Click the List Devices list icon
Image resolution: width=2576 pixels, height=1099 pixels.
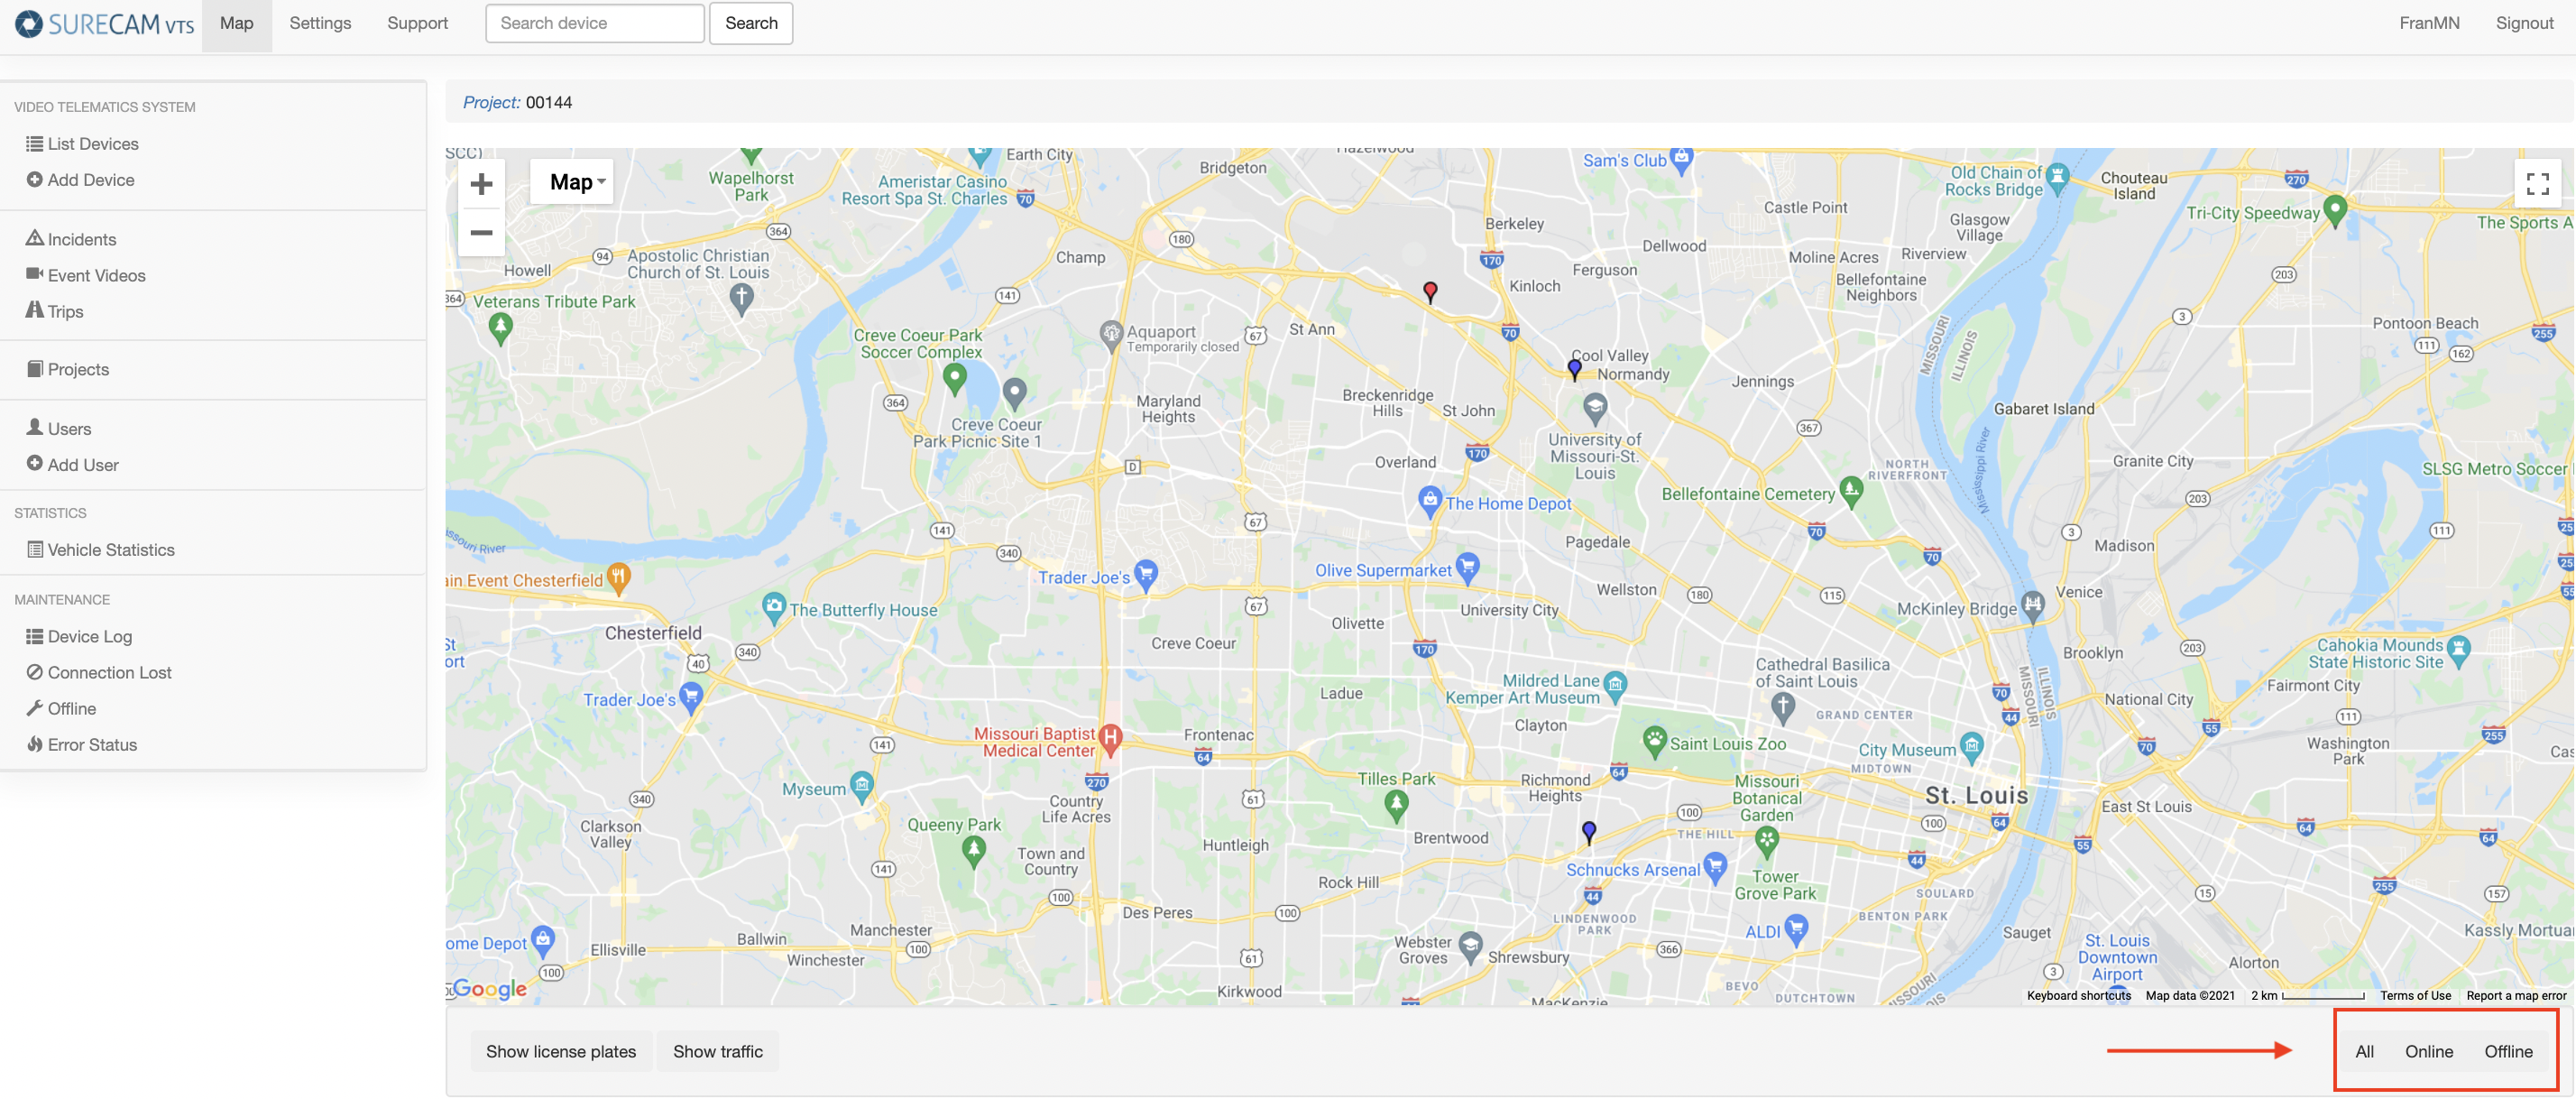[x=34, y=144]
